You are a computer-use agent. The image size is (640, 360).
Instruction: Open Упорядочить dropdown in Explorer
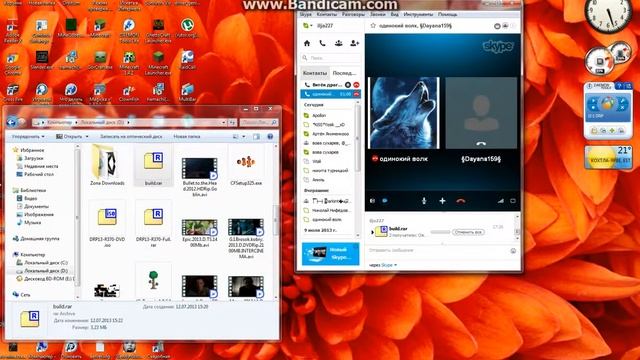[x=28, y=136]
